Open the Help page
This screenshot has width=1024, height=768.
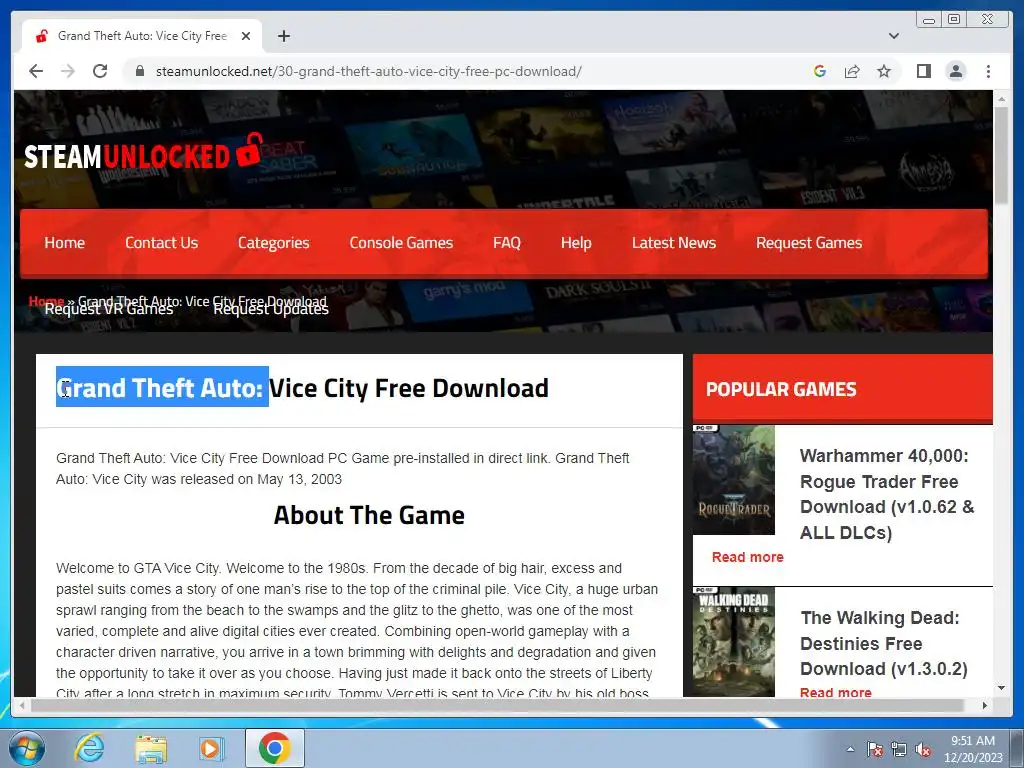click(576, 243)
